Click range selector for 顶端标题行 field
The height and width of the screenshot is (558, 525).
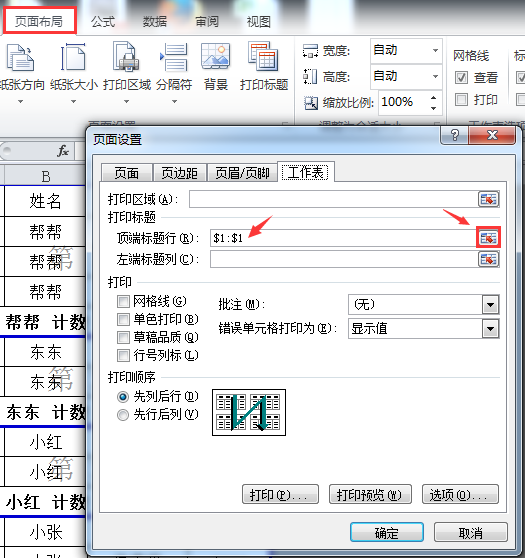click(488, 237)
